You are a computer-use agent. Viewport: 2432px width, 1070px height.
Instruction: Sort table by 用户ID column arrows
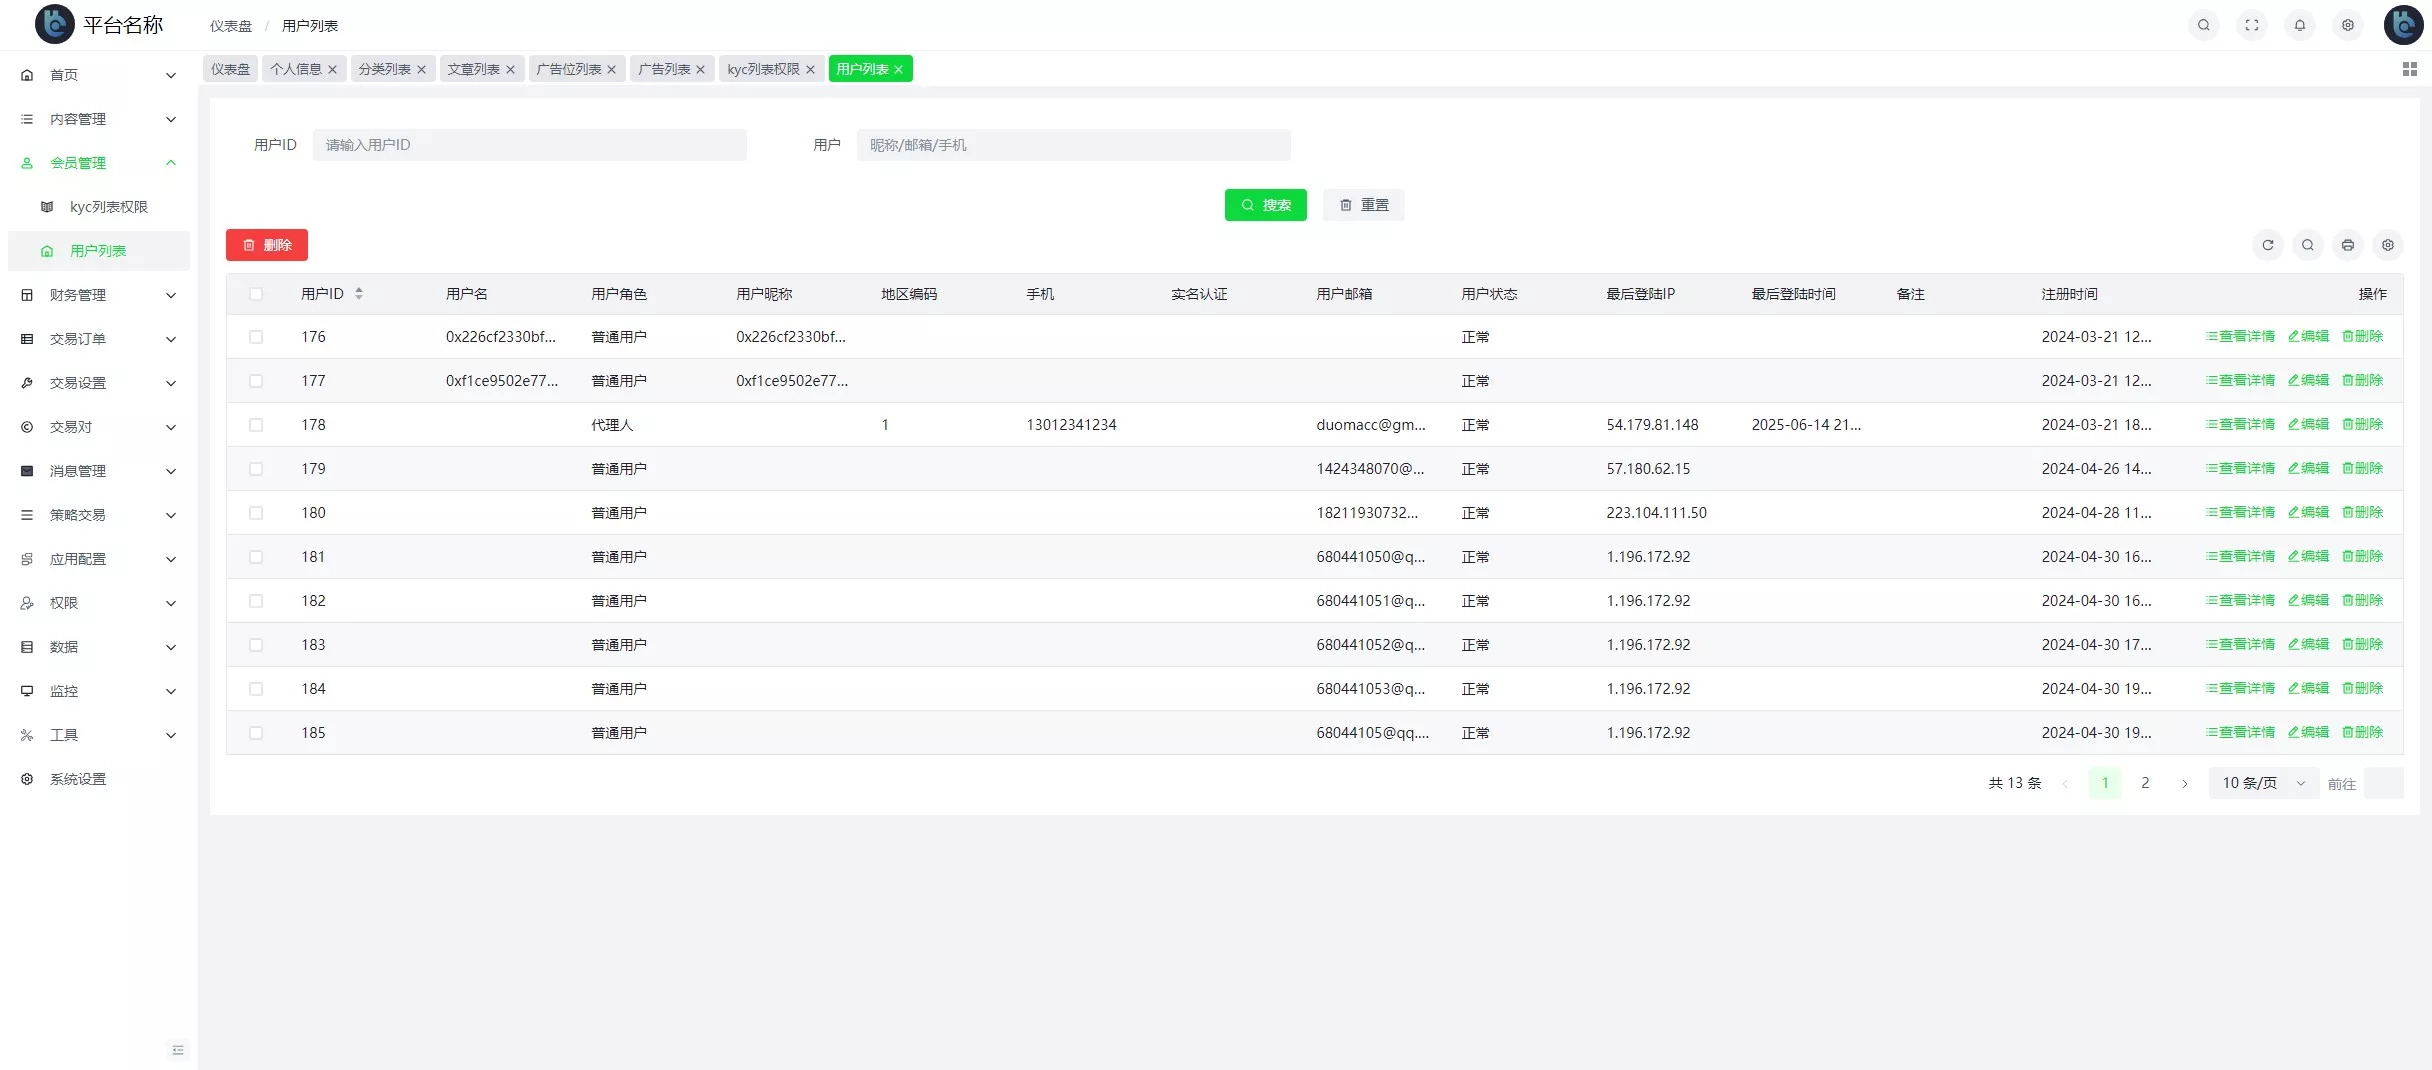(359, 294)
